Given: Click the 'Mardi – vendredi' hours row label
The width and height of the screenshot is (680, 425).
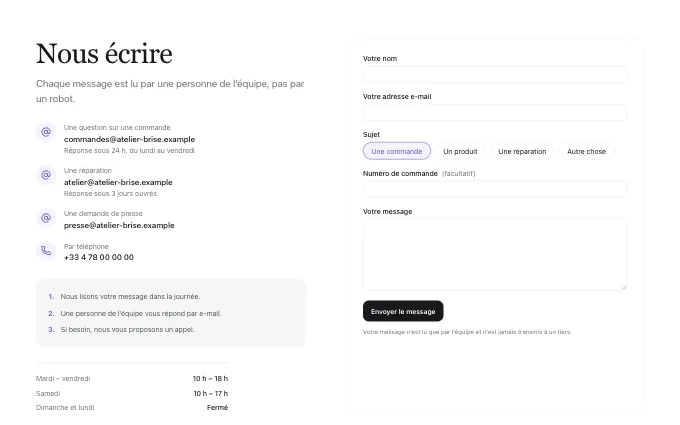Looking at the screenshot, I should (63, 379).
